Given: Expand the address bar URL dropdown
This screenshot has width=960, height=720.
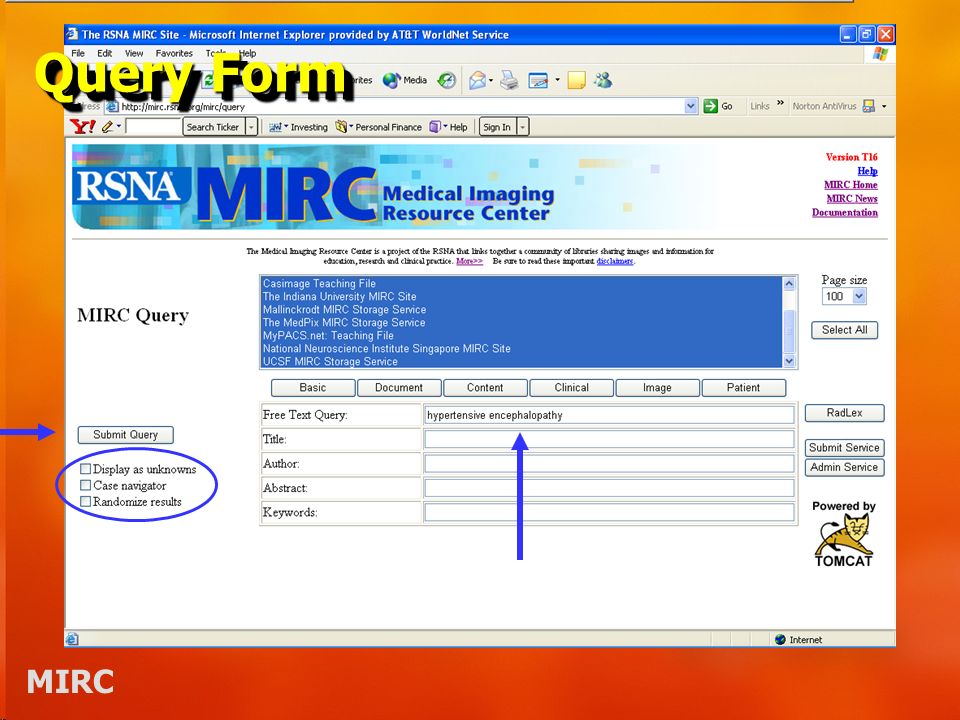Looking at the screenshot, I should [691, 106].
